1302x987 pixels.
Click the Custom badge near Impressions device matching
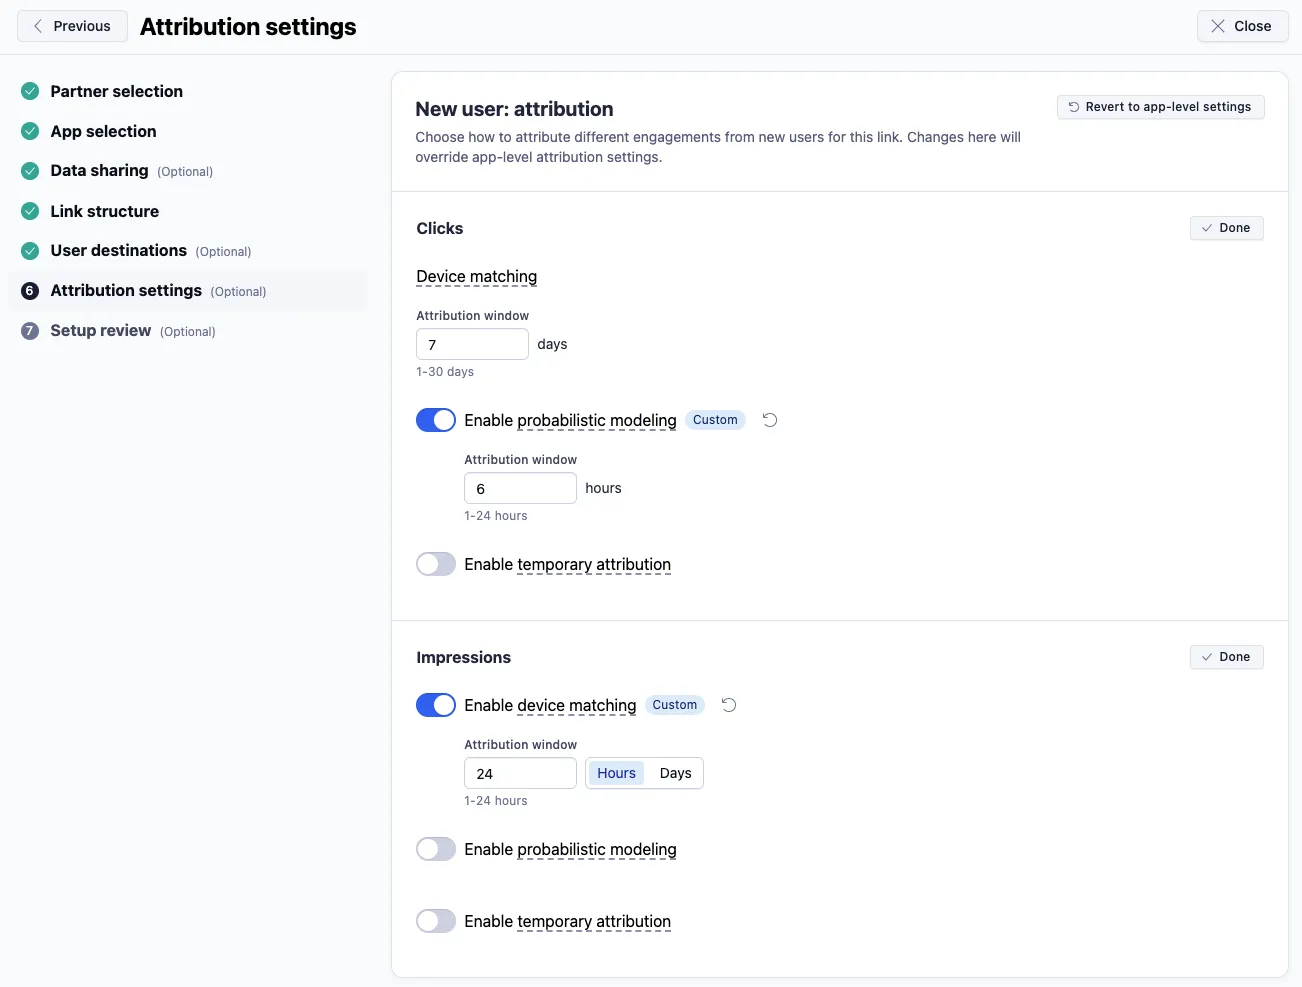coord(675,705)
